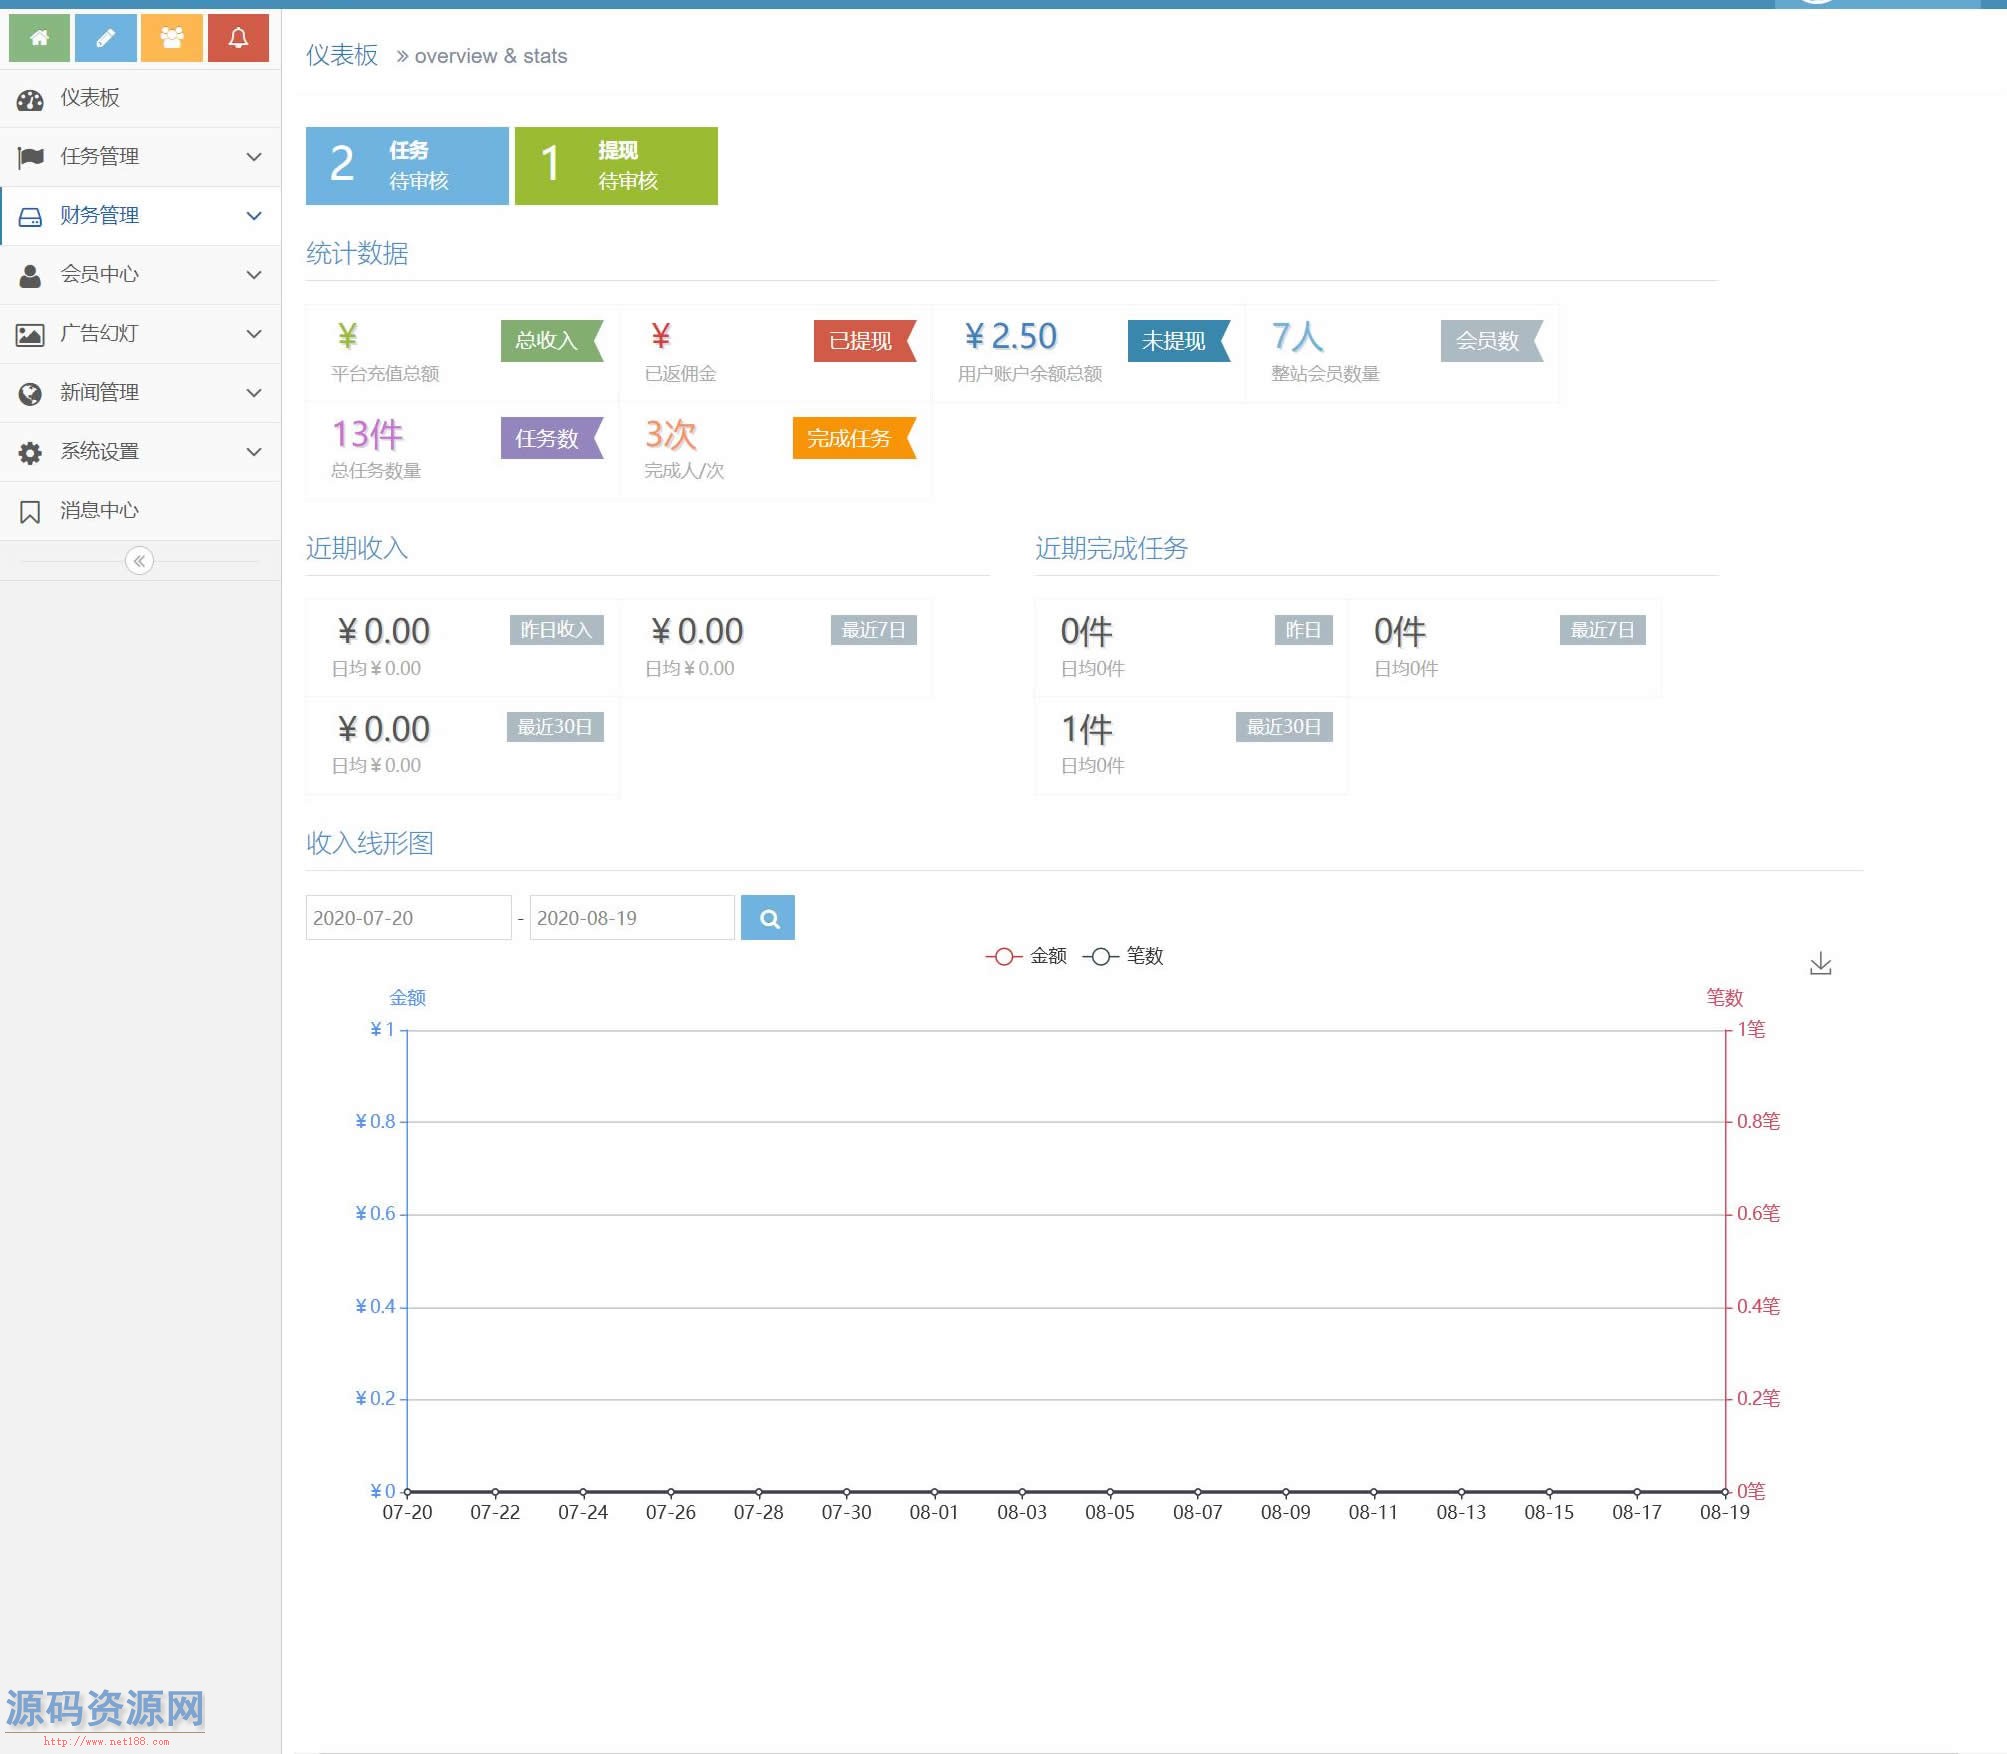Image resolution: width=2007 pixels, height=1754 pixels.
Task: Click the 消息中心 bookmark icon
Action: [30, 512]
